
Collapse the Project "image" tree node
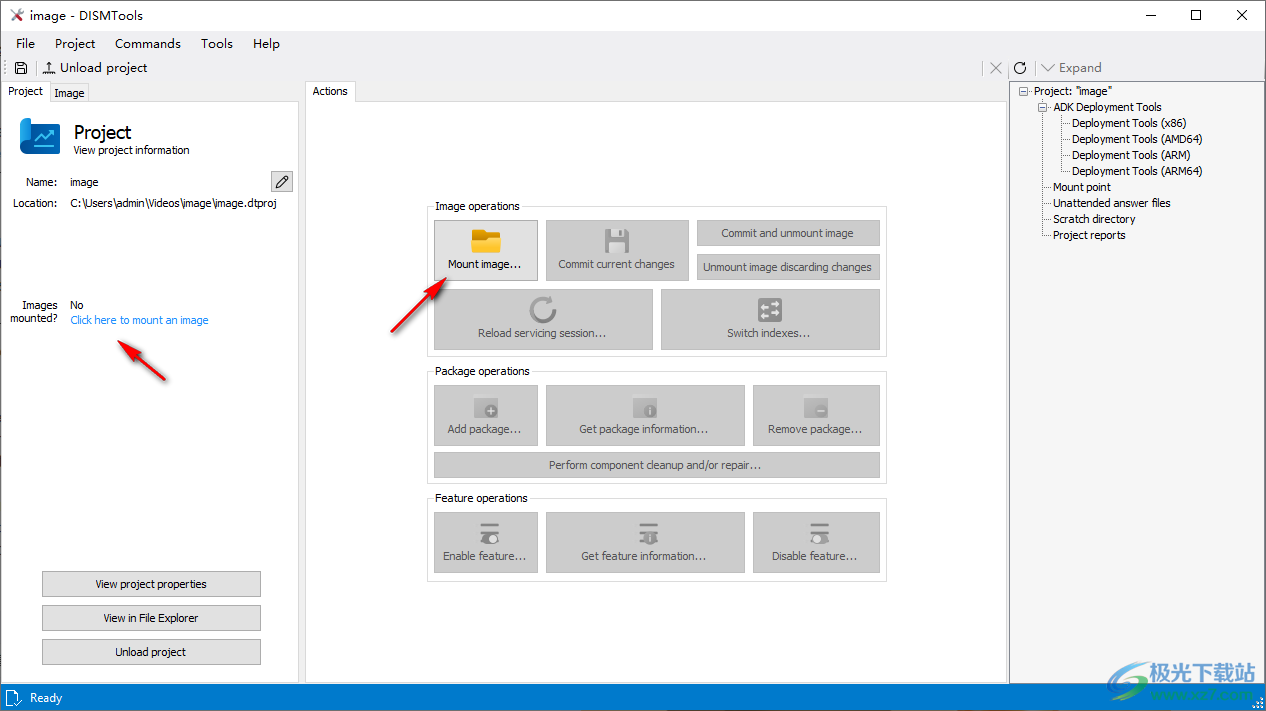1023,91
